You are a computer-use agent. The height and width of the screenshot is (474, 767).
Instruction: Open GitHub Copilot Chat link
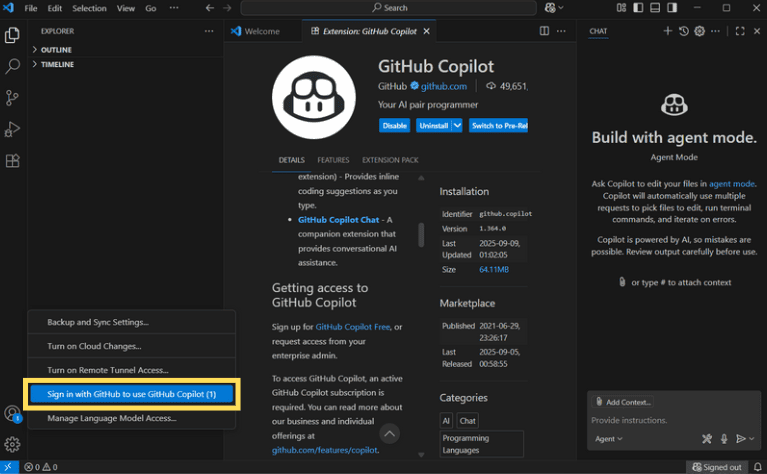coord(338,220)
